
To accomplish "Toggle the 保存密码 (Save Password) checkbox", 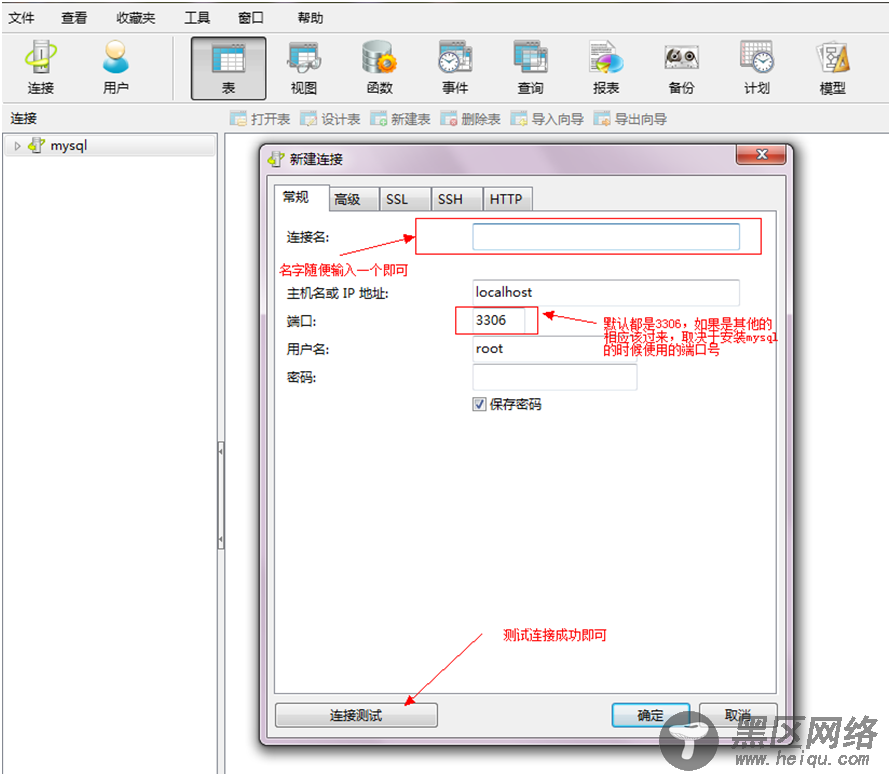I will click(x=479, y=404).
